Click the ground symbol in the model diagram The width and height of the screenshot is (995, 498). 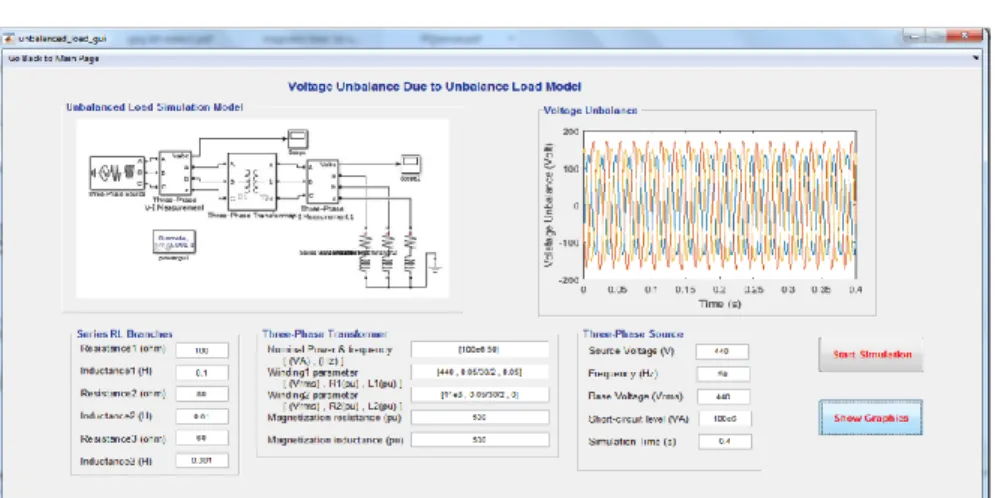[435, 263]
